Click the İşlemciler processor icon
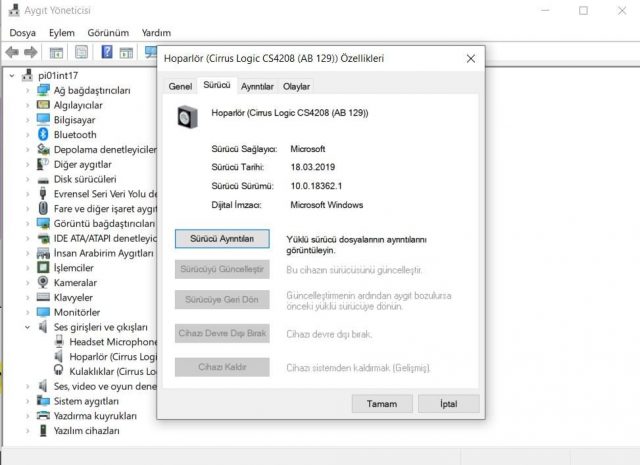This screenshot has width=640, height=465. pos(43,268)
